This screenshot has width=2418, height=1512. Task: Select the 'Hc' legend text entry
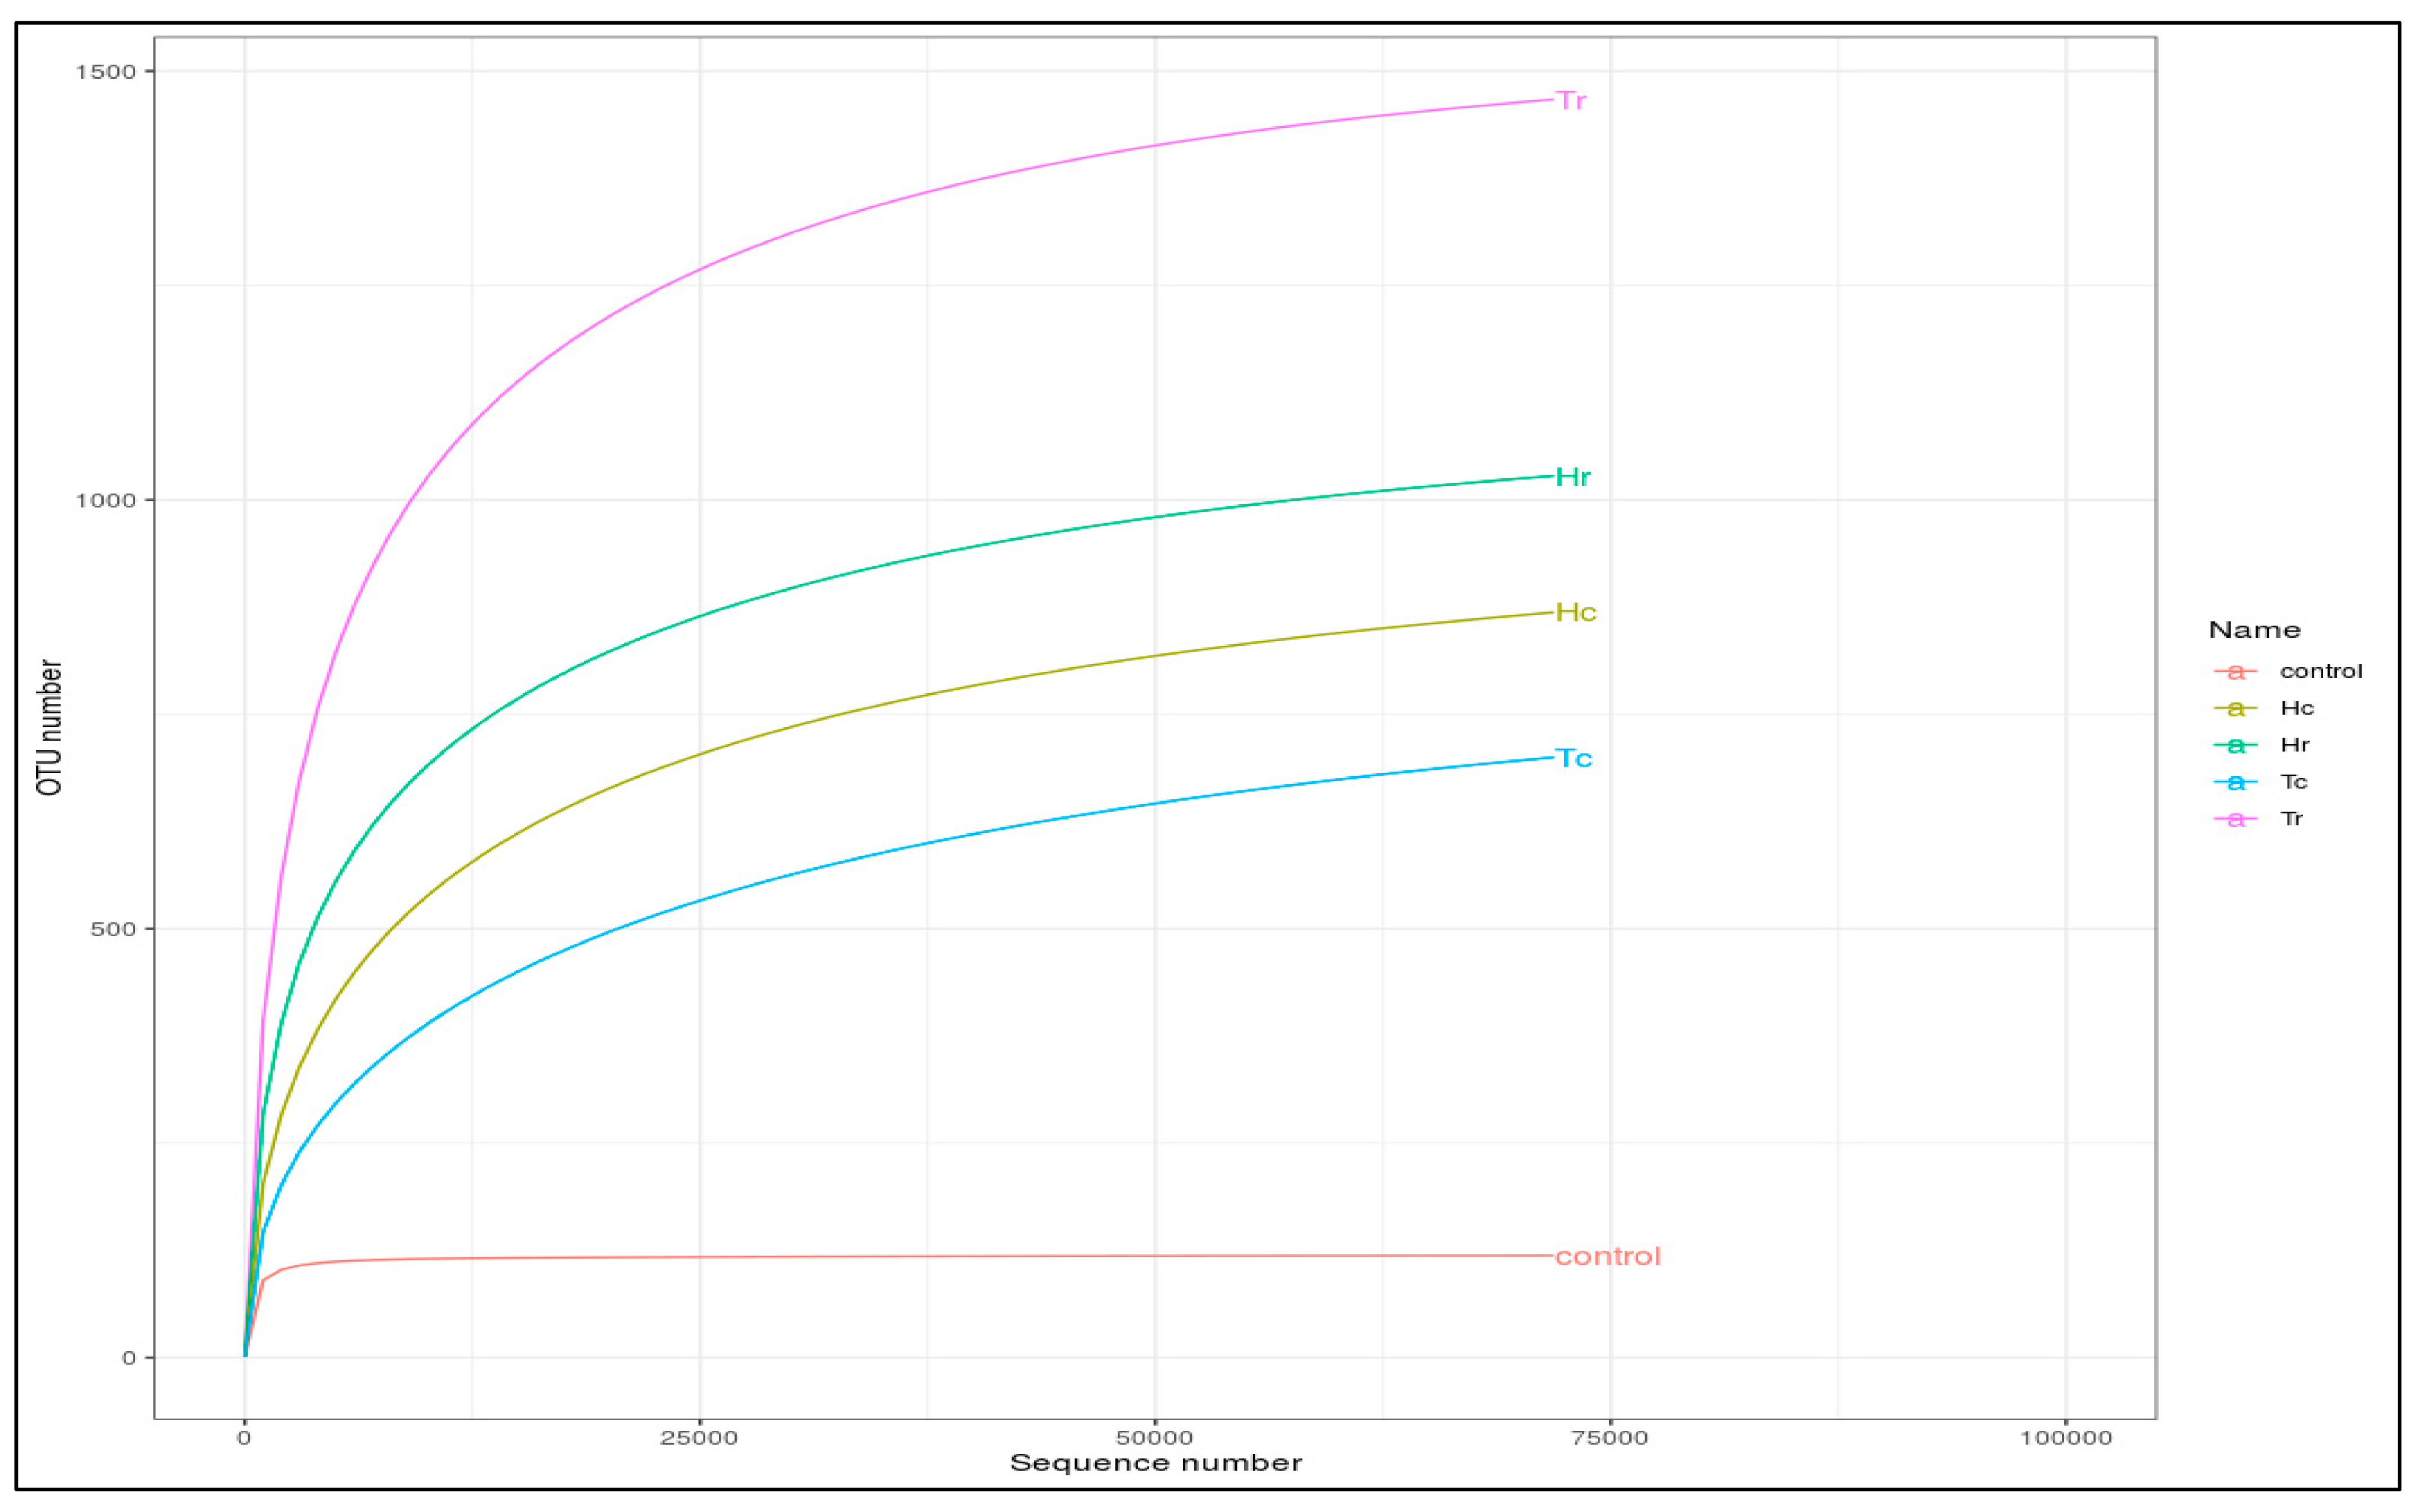coord(2297,708)
